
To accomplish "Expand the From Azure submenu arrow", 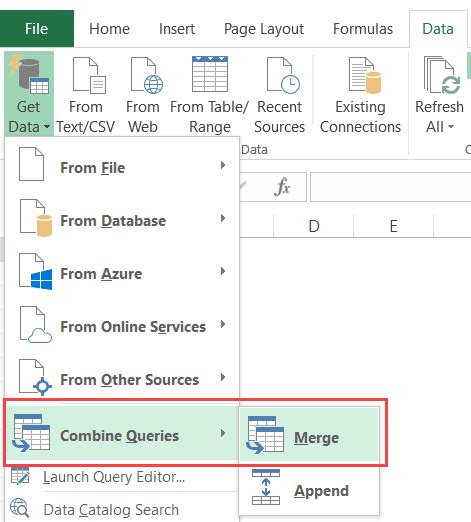I will 223,271.
